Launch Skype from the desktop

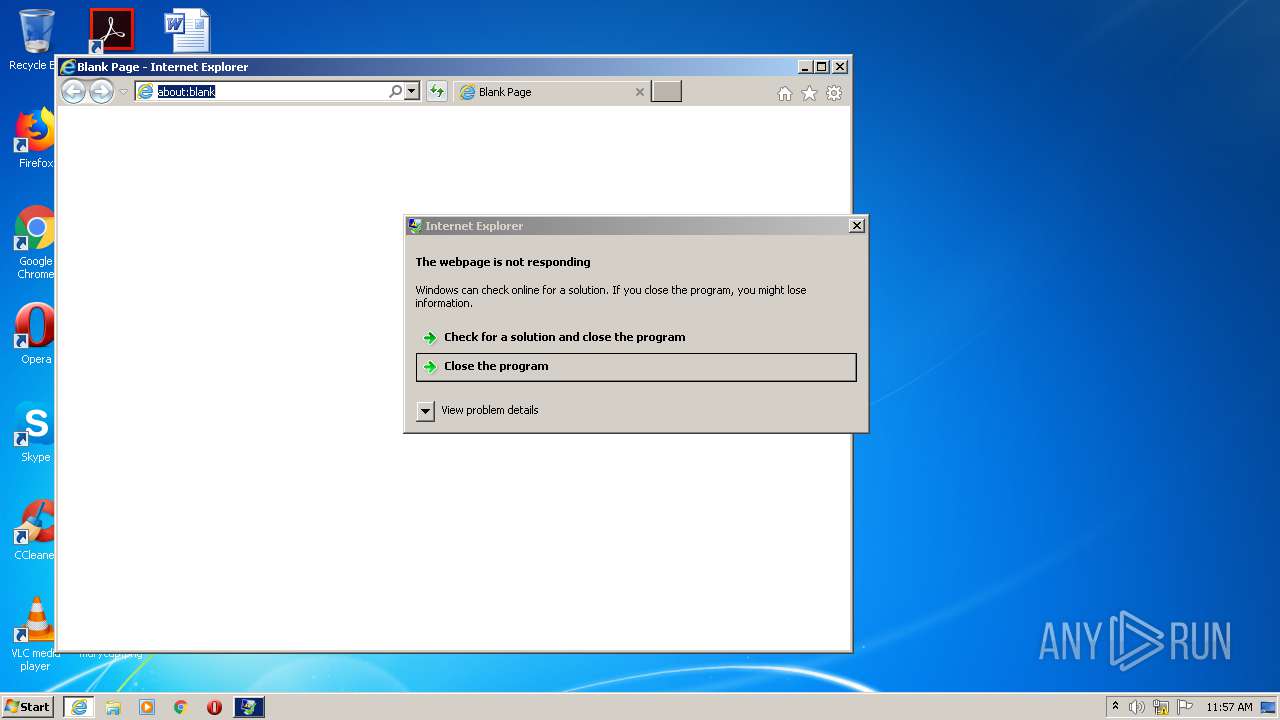coord(36,432)
